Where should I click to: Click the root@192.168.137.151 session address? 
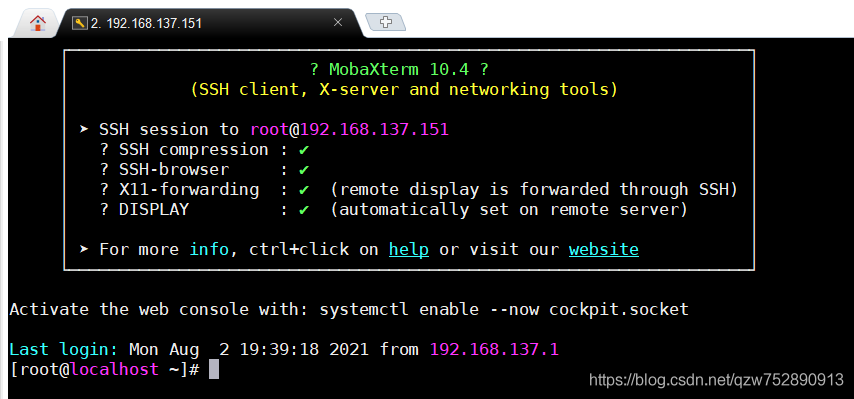(349, 130)
